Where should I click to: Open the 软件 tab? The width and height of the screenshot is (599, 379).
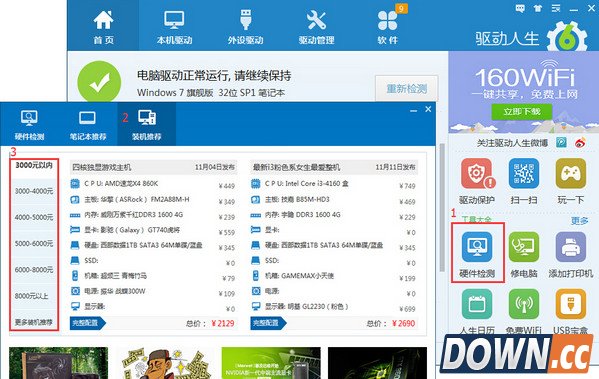[x=388, y=27]
